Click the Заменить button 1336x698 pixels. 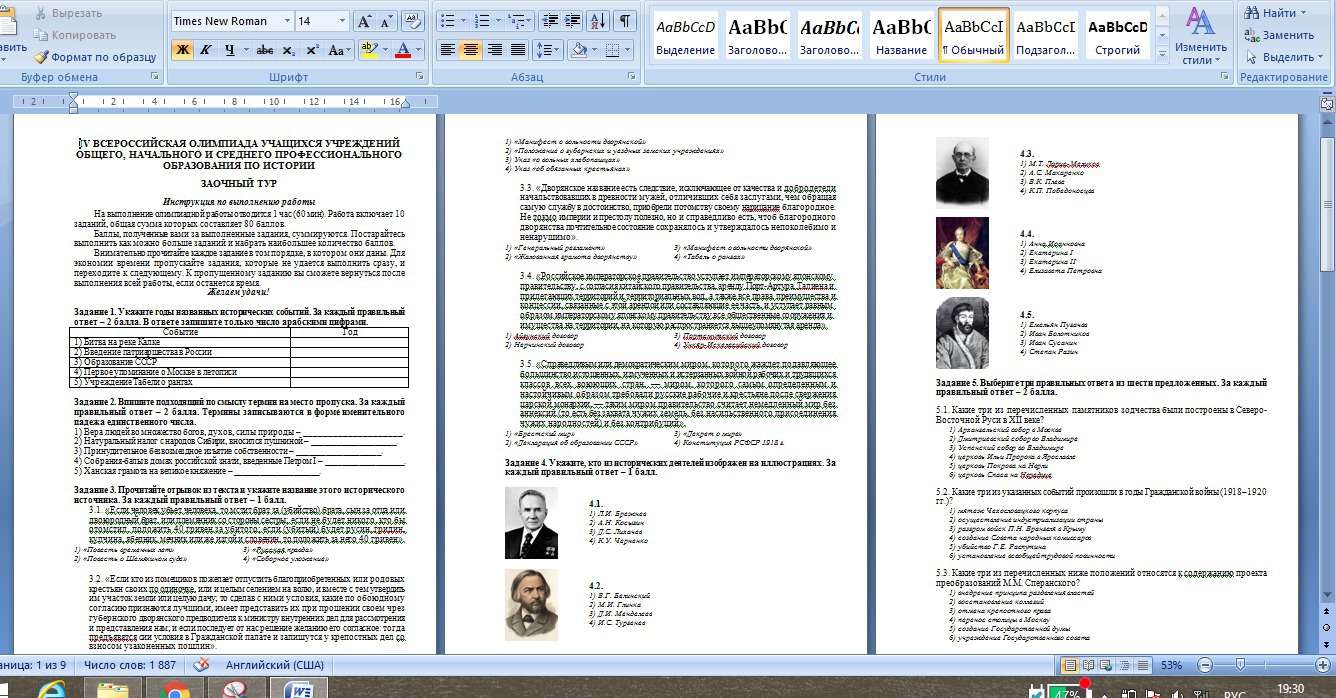[1279, 35]
